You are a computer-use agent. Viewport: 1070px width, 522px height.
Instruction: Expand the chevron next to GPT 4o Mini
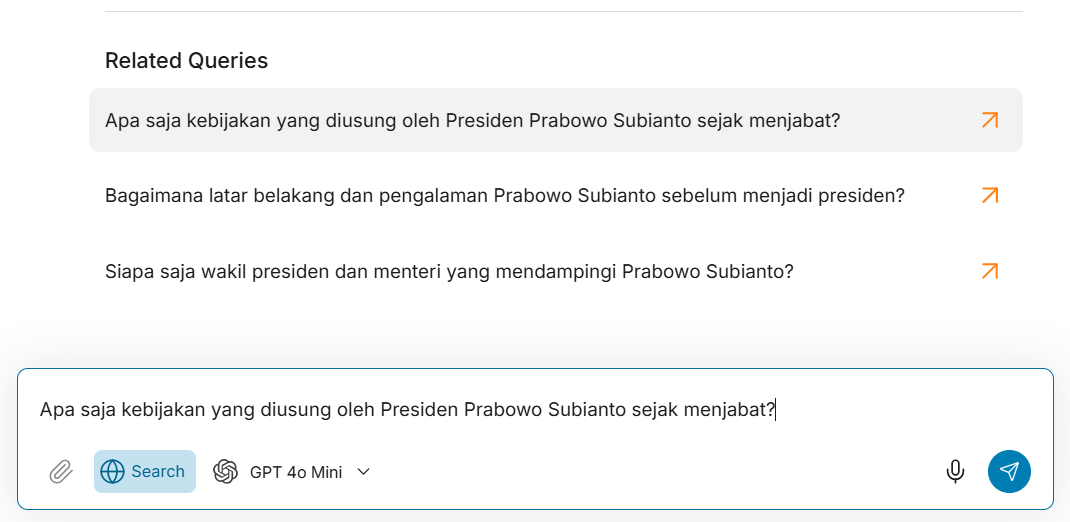point(364,472)
